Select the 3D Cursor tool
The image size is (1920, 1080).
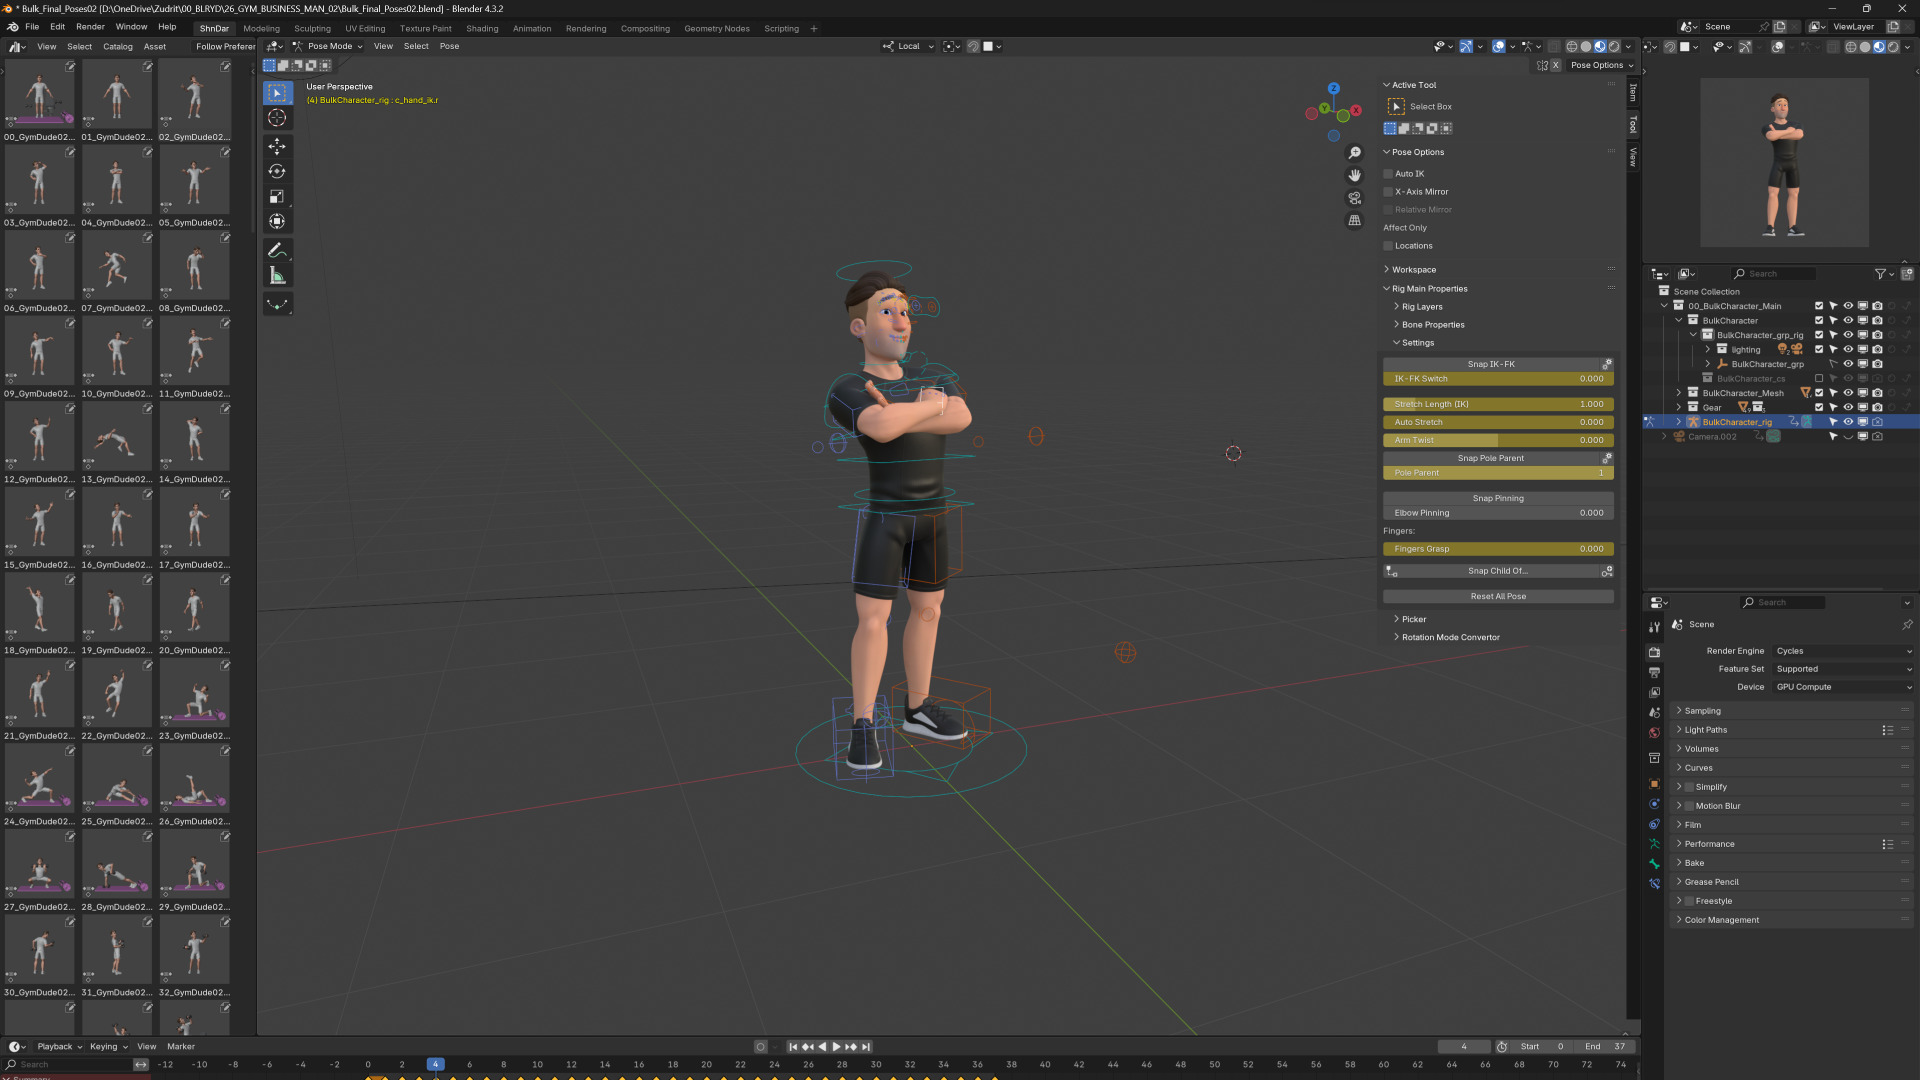(x=277, y=118)
